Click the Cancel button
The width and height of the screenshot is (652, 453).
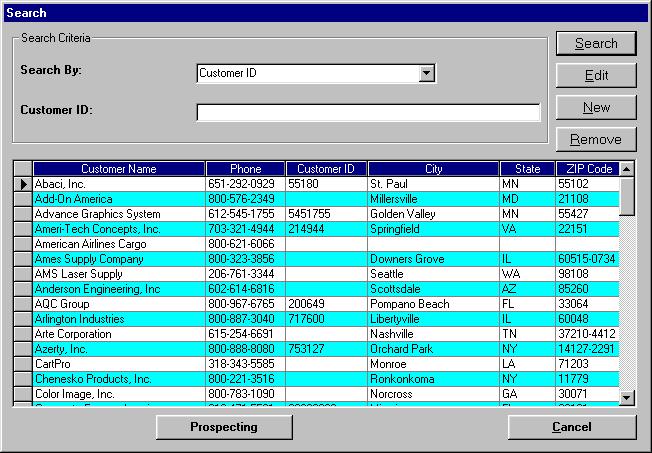(x=572, y=427)
